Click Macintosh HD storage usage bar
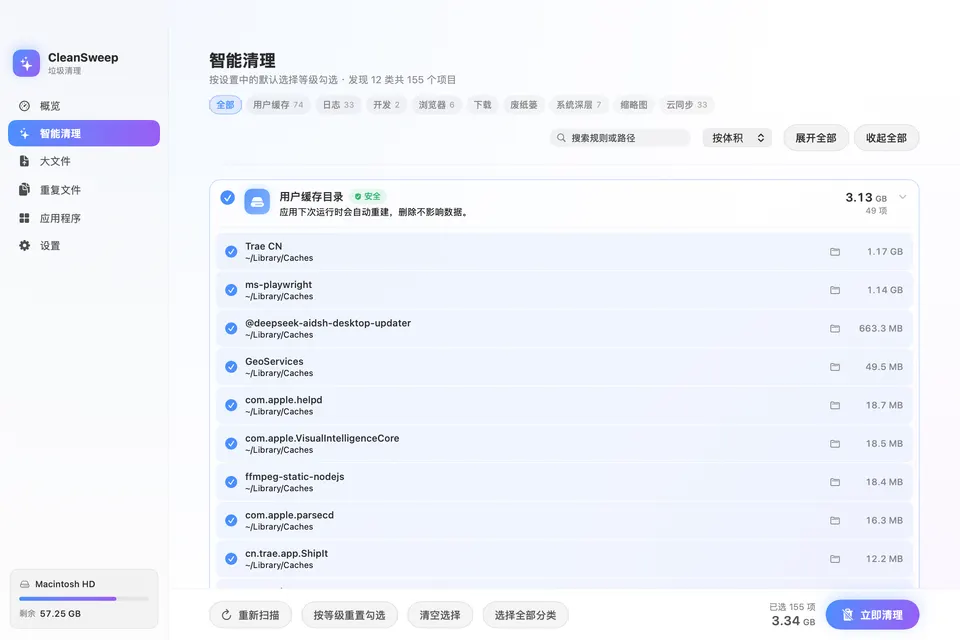The image size is (960, 640). click(x=84, y=598)
